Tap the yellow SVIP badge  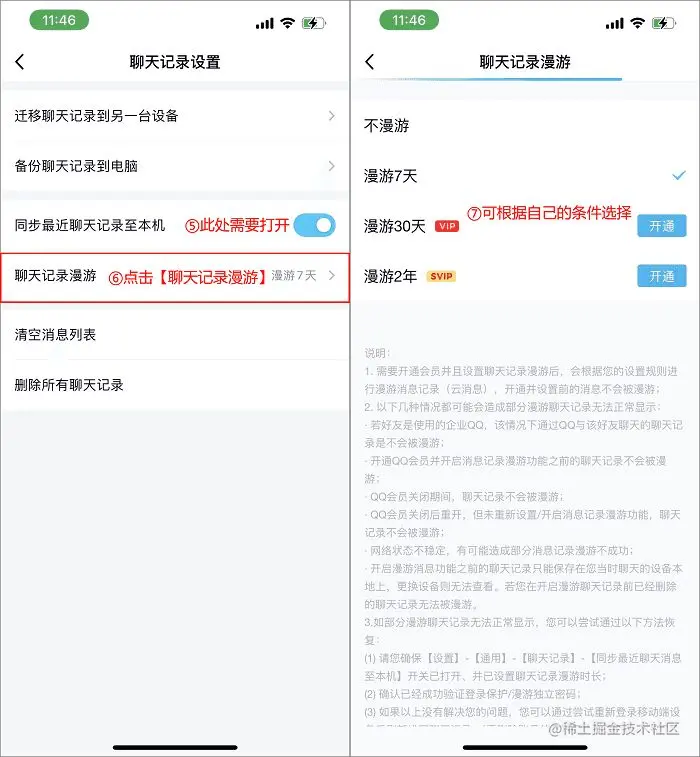click(x=441, y=276)
